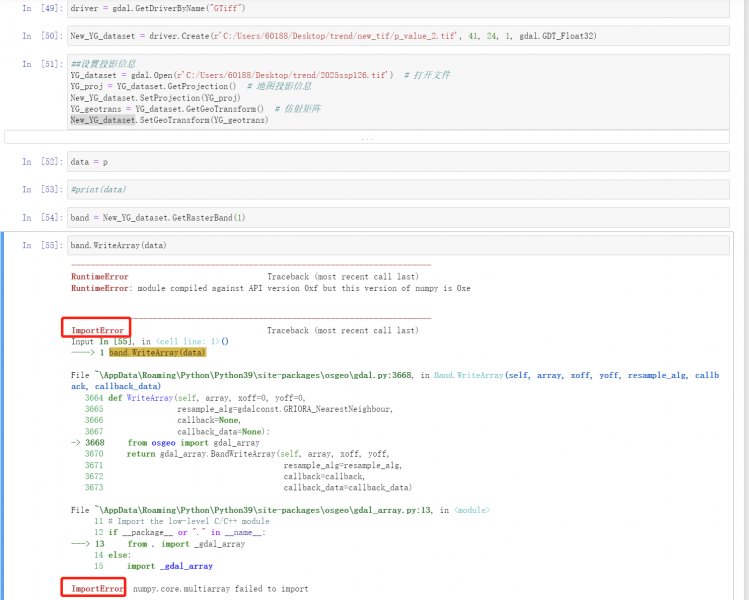Expand the collapsed output under cell 51
This screenshot has height=600, width=749.
(368, 137)
